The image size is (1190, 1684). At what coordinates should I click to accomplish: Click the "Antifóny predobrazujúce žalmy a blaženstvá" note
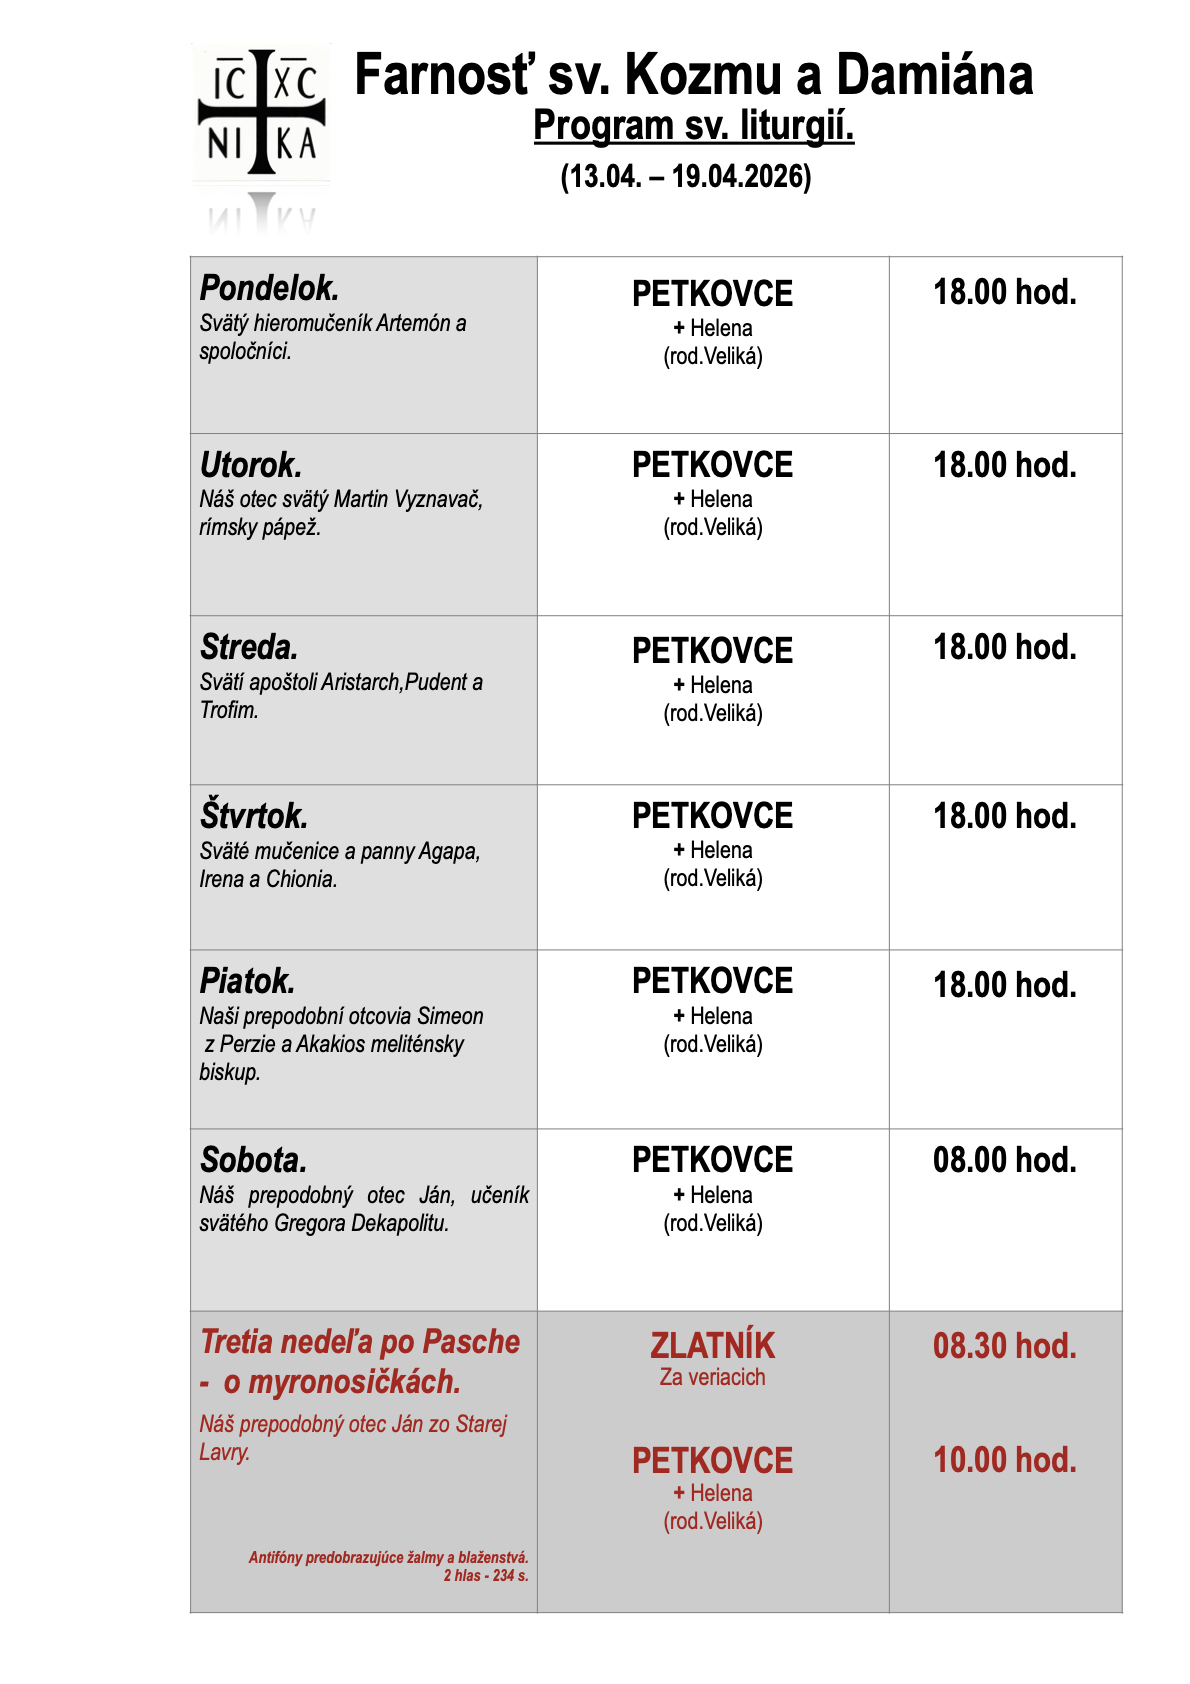388,1557
